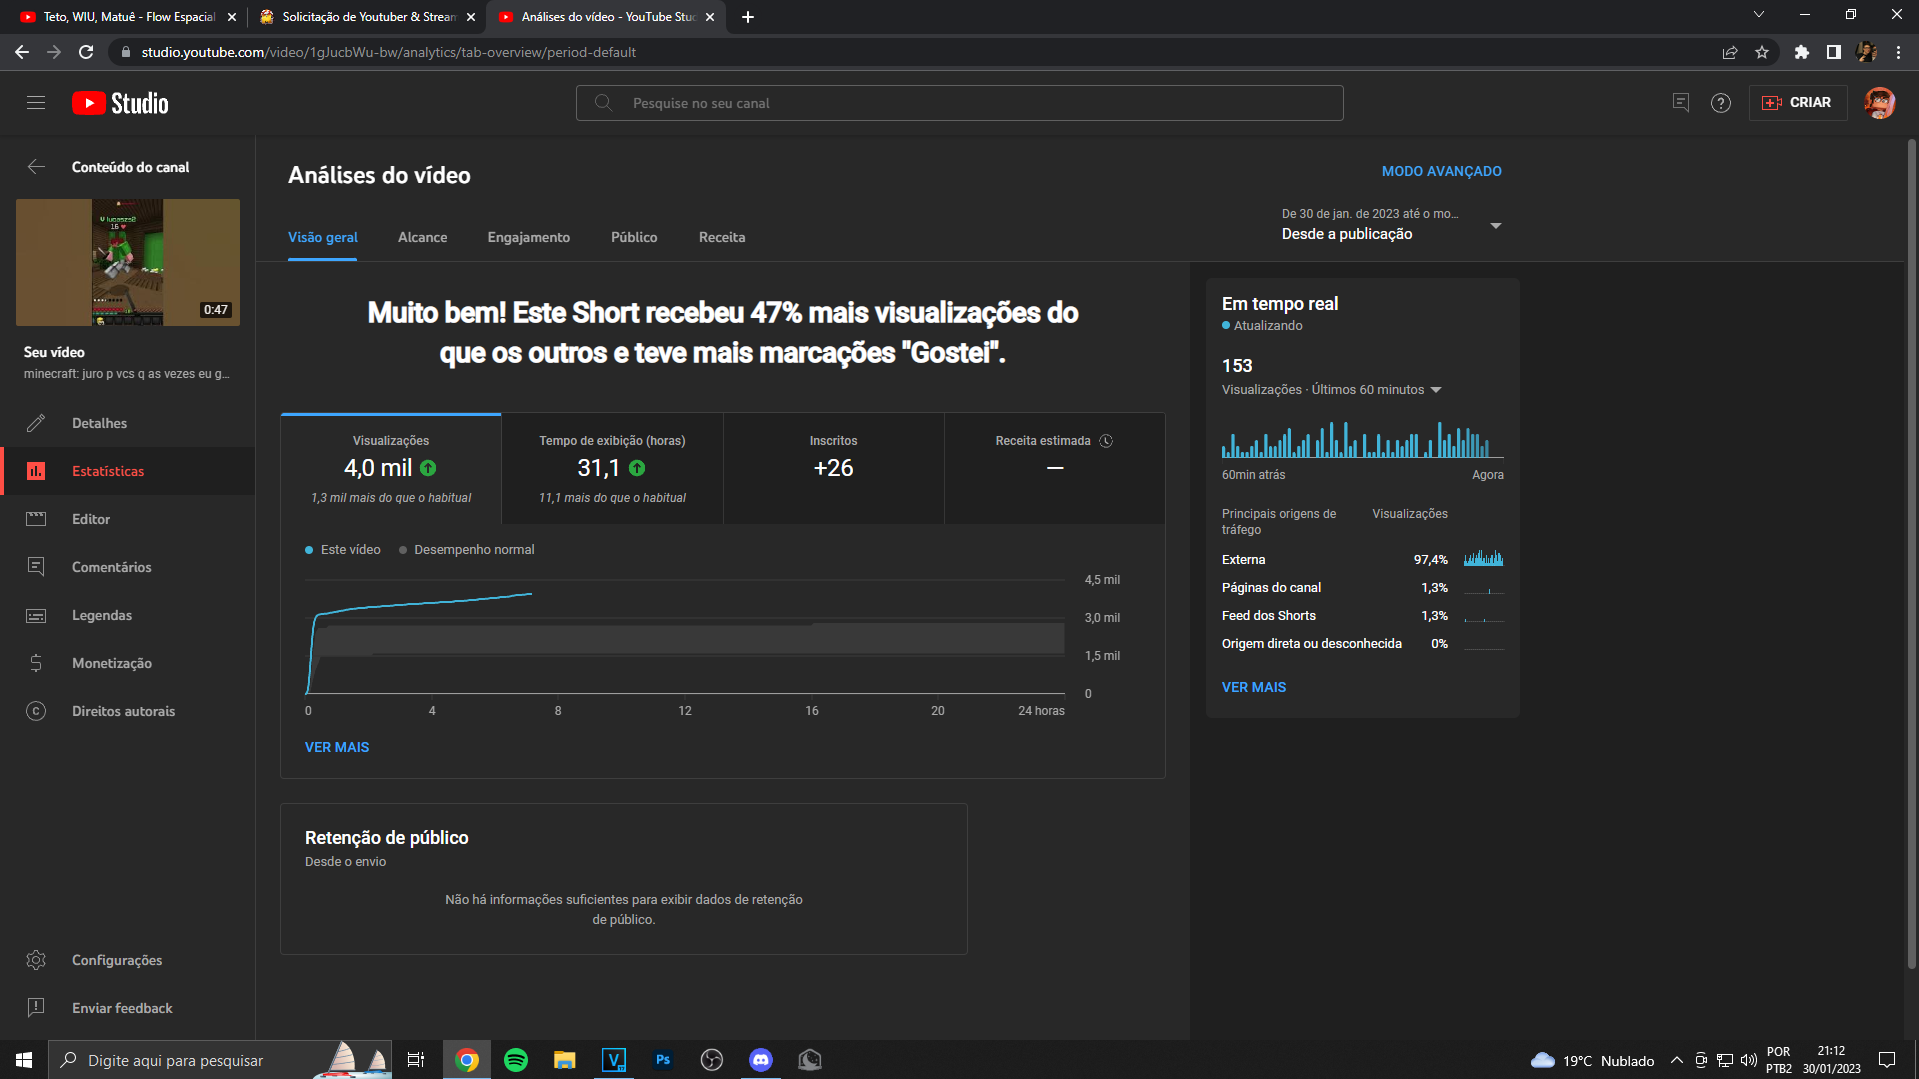Image resolution: width=1919 pixels, height=1079 pixels.
Task: Bookmark this page with the star icon
Action: [1762, 52]
